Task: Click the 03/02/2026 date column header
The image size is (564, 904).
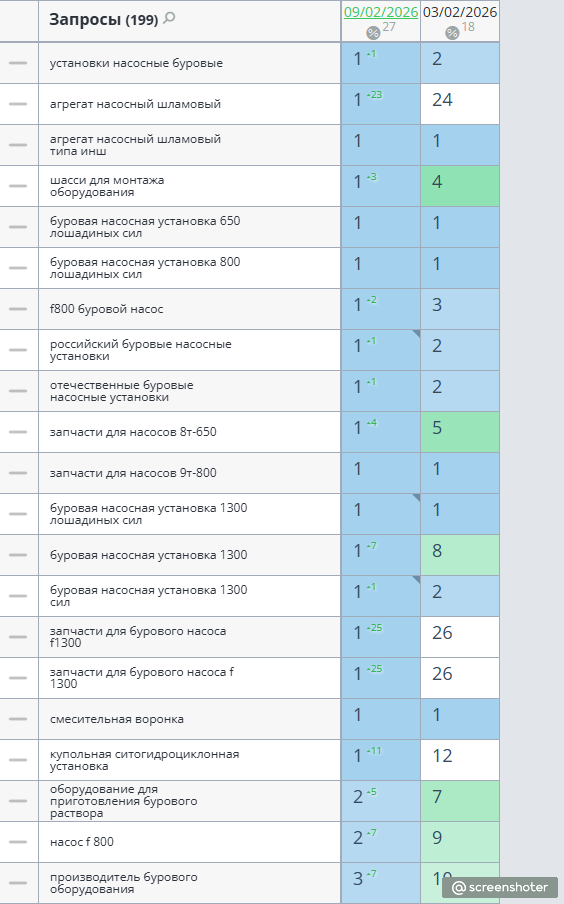Action: [460, 12]
